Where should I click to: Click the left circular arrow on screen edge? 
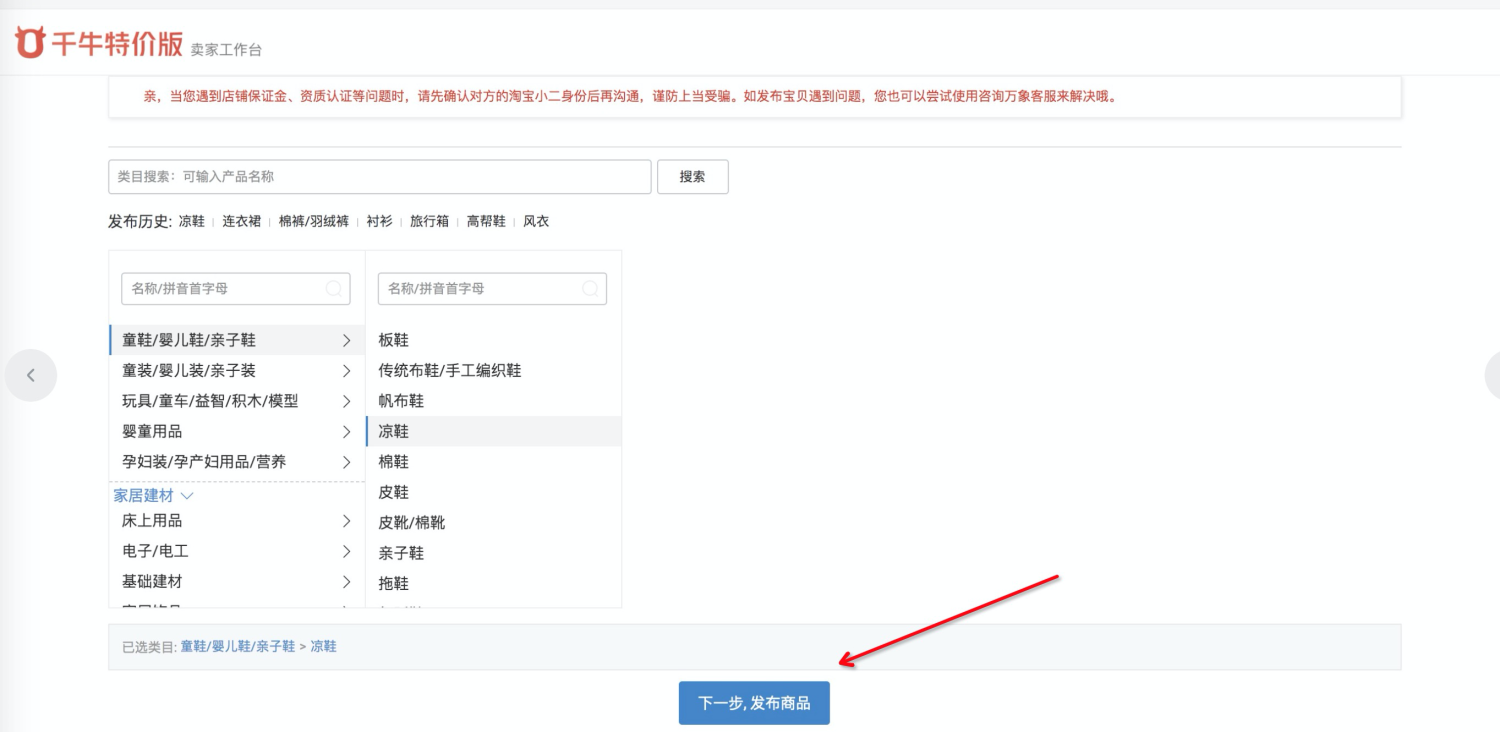[32, 374]
